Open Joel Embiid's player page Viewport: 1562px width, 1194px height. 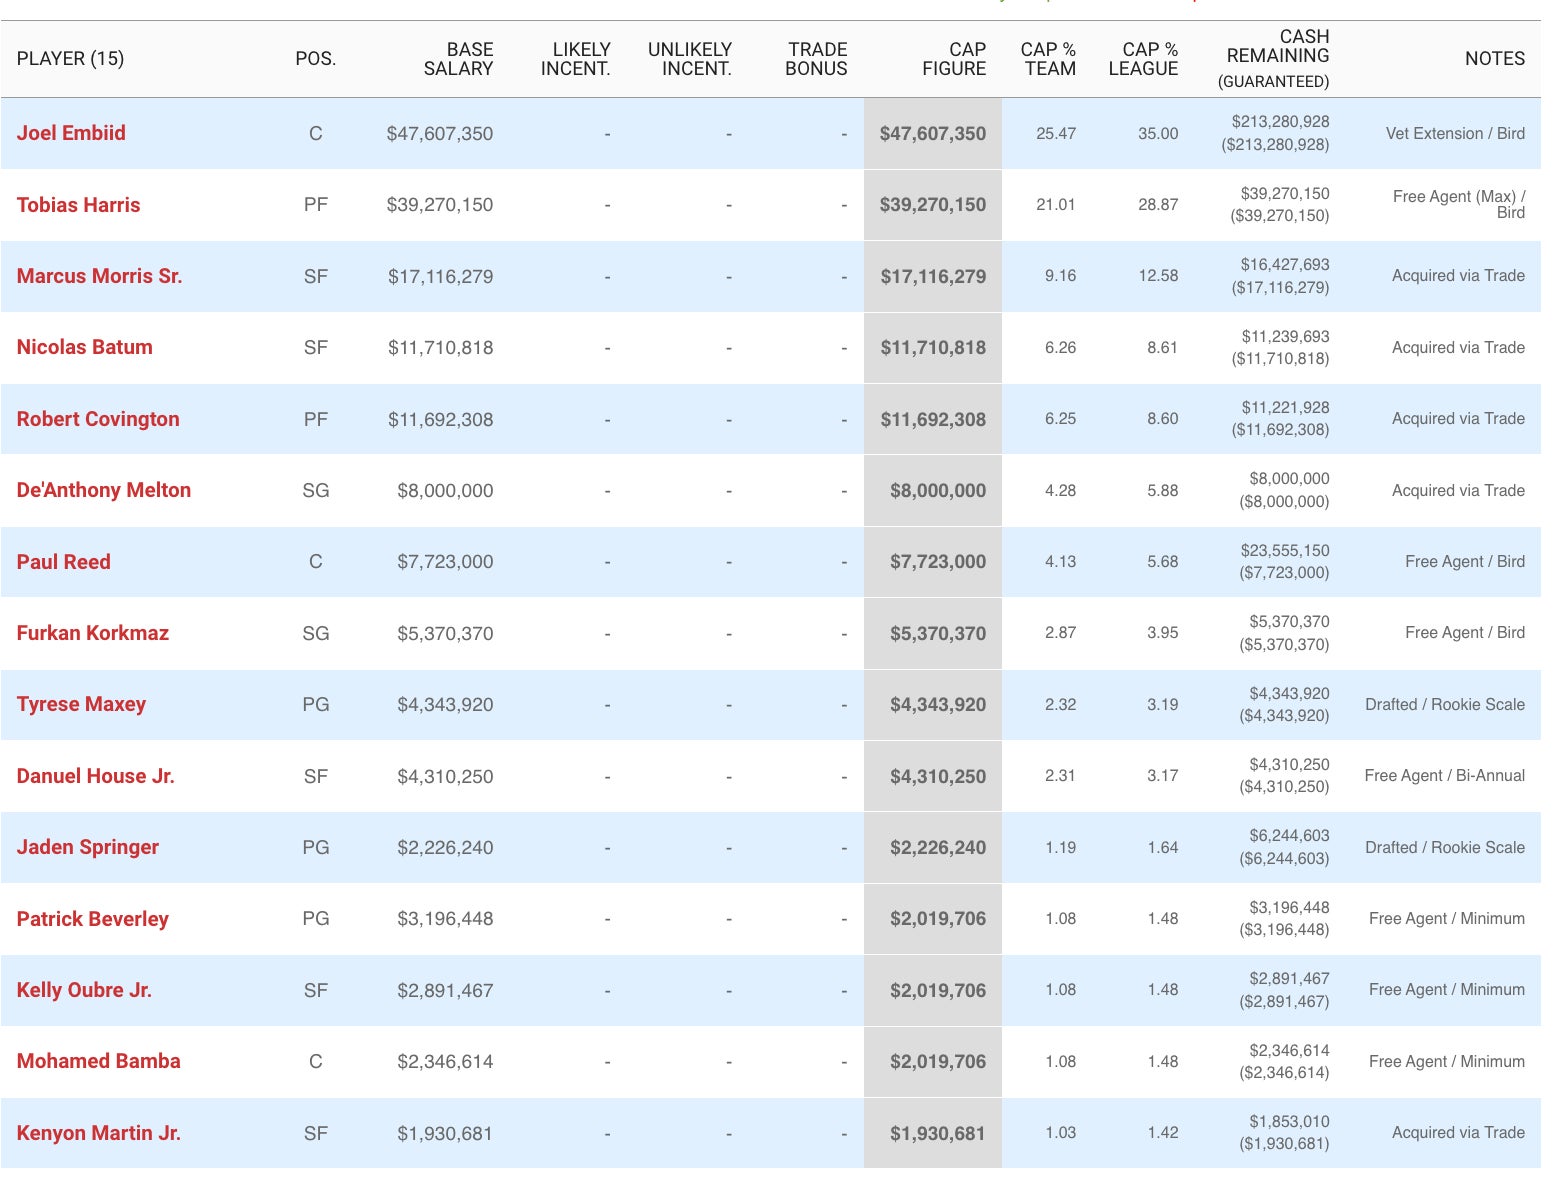(x=71, y=133)
